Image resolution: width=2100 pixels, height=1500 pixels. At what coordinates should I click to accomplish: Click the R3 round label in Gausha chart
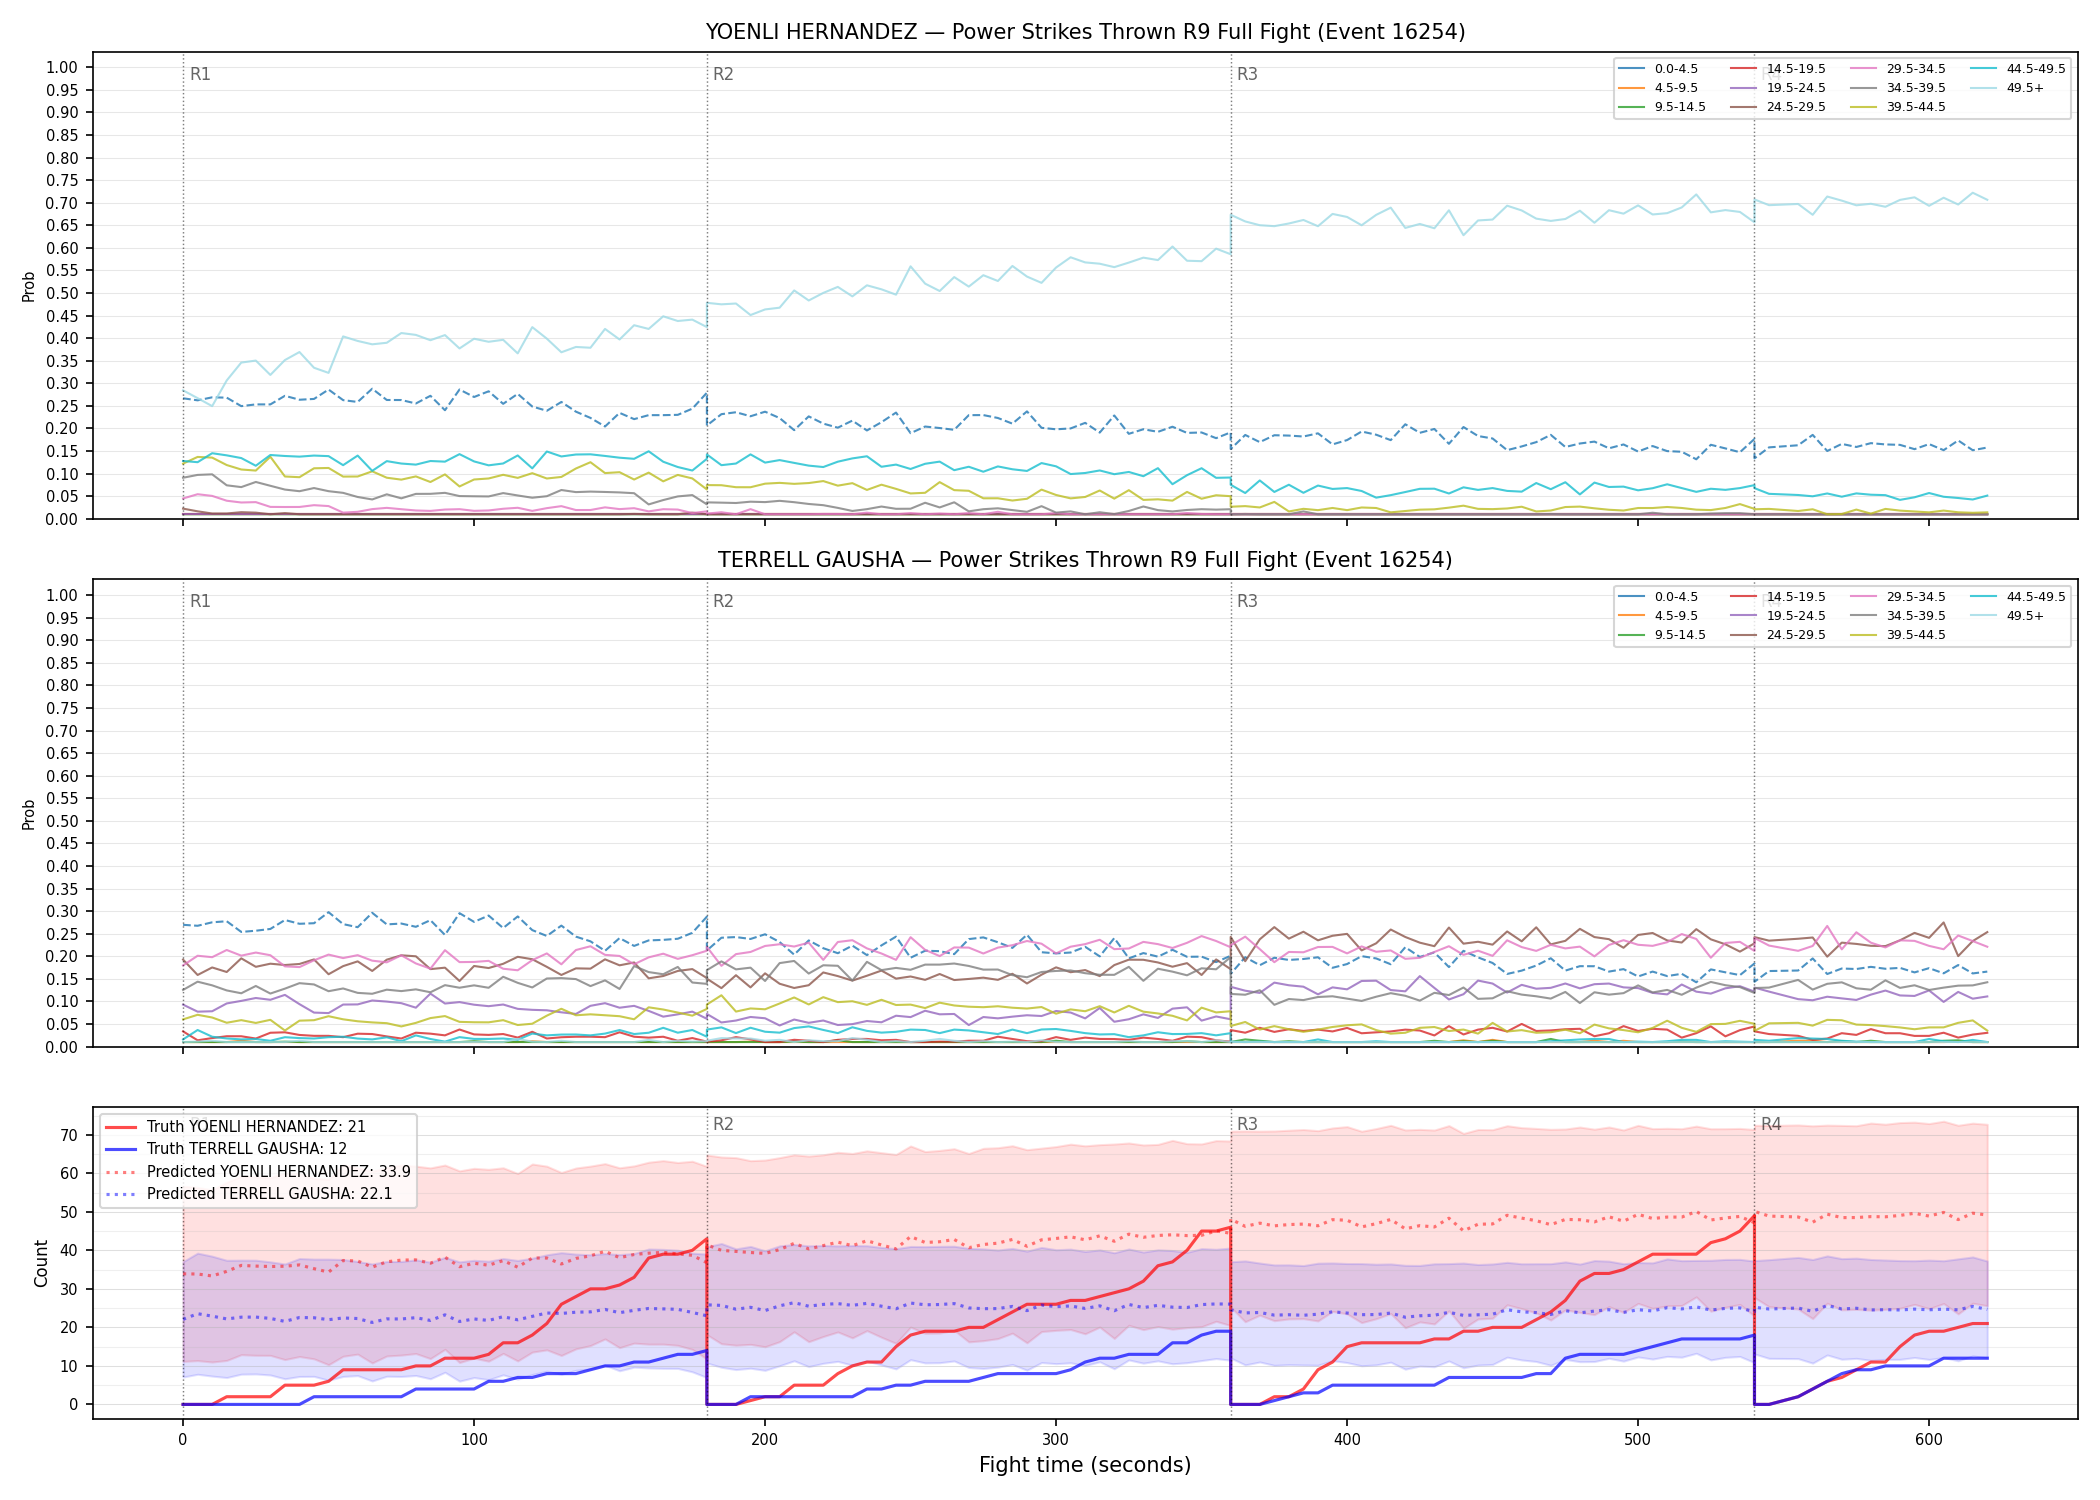[x=1247, y=602]
